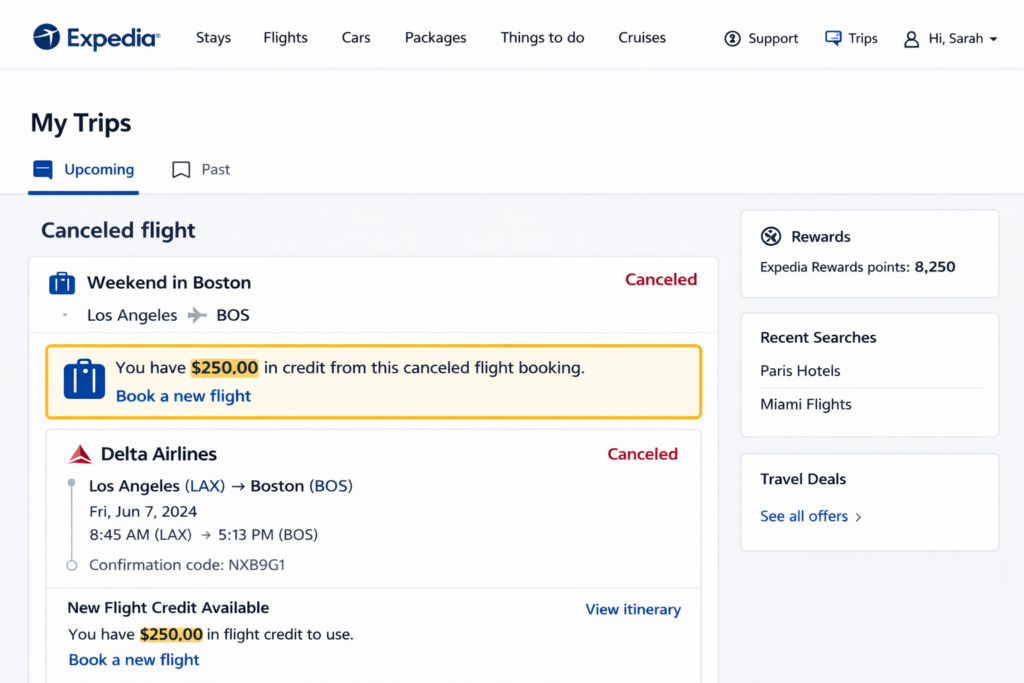Select the Paris Hotels recent search

[x=800, y=371]
